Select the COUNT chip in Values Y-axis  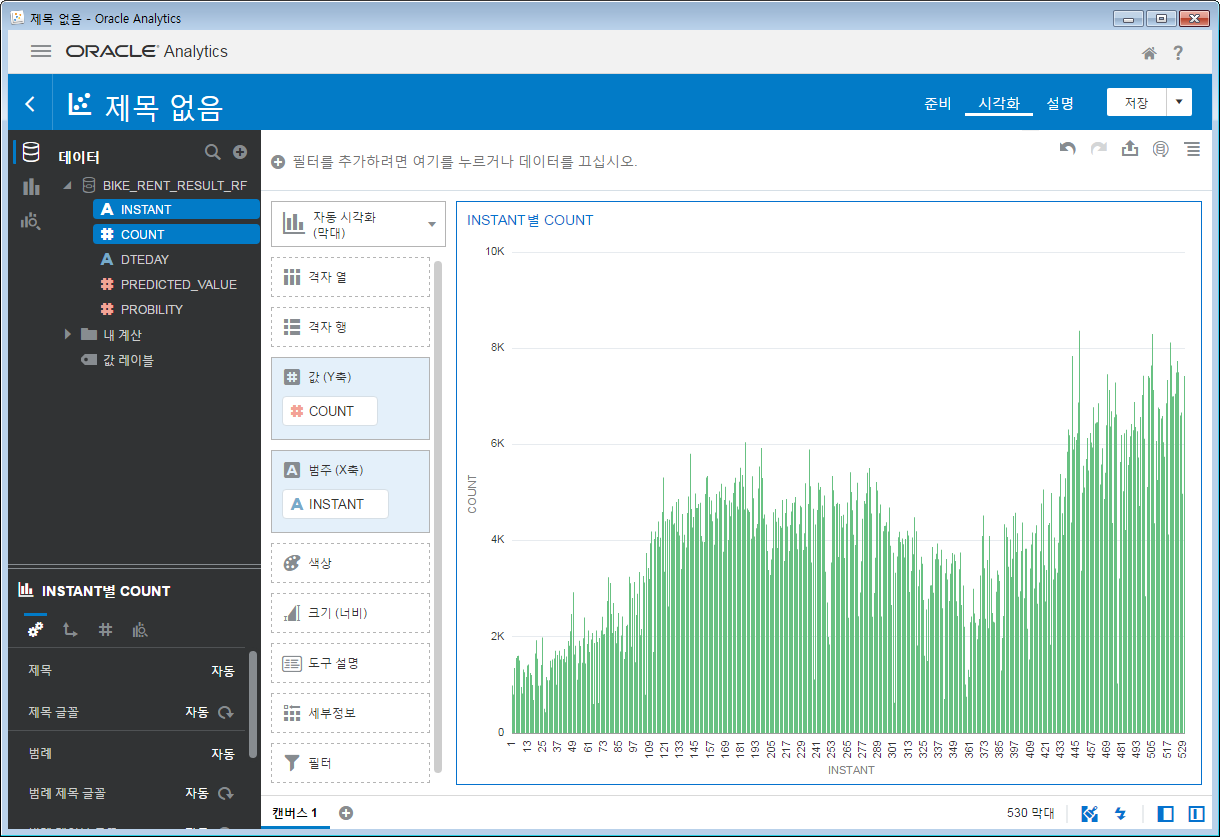pos(330,411)
